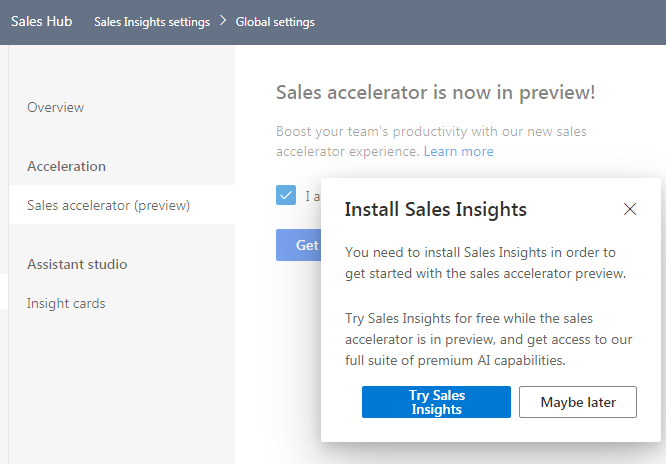Click the Assistant studio section heading

[x=77, y=264]
